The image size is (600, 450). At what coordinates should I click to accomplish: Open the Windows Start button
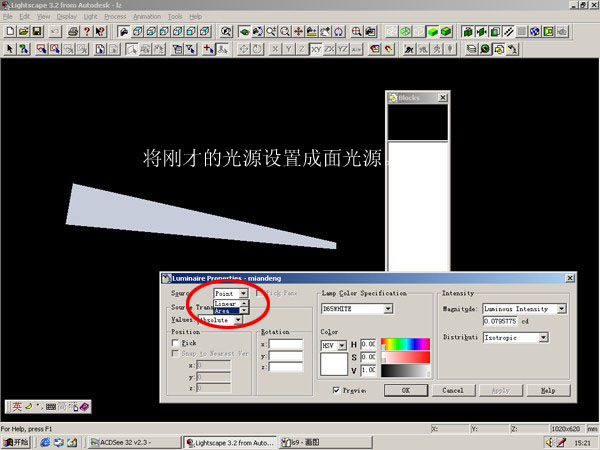pos(15,442)
